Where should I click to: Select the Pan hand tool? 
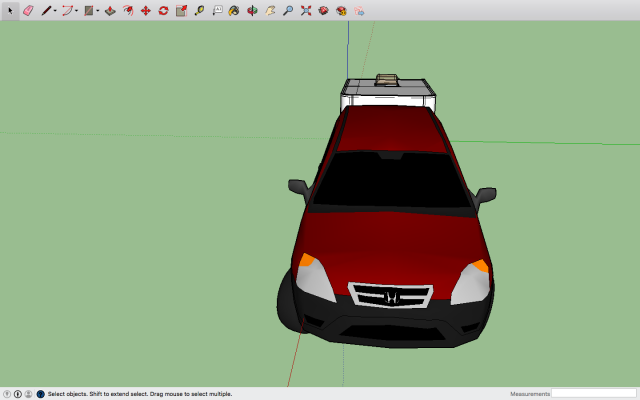coord(270,11)
